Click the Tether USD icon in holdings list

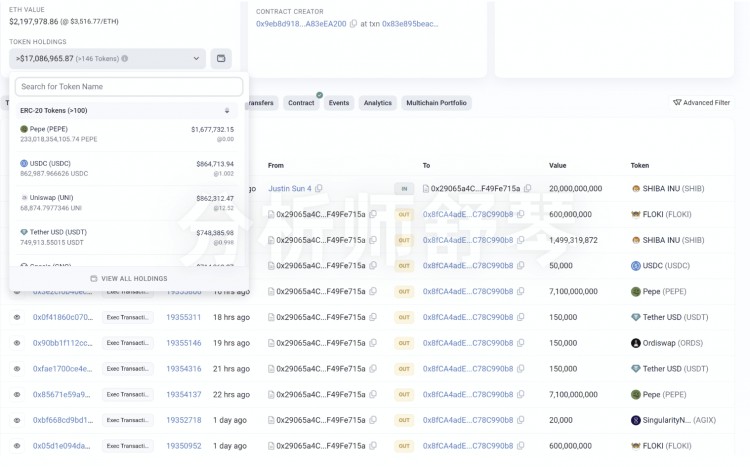coord(24,232)
